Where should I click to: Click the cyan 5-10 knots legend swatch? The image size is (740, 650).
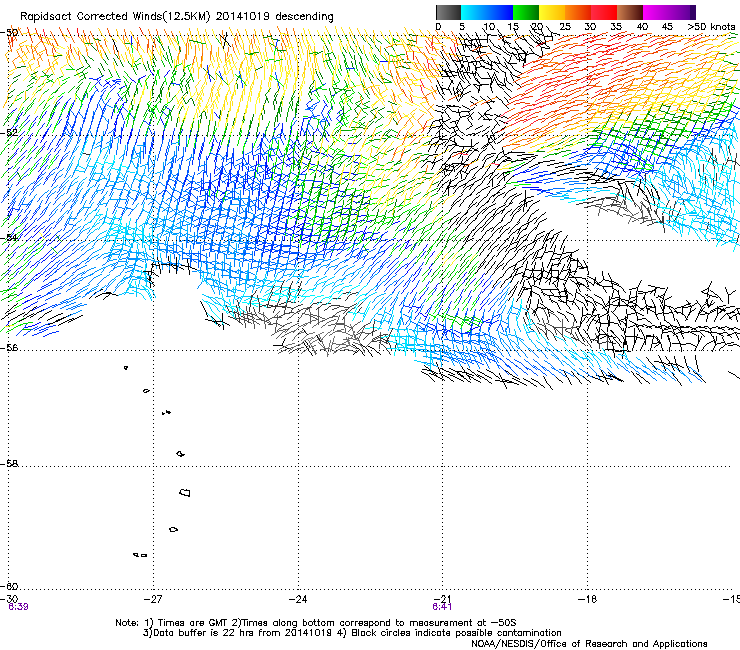(x=474, y=12)
